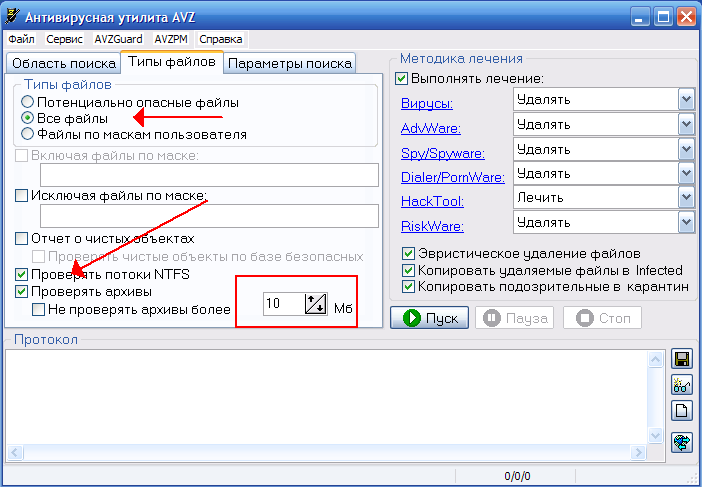Open the Сервис menu

point(64,39)
